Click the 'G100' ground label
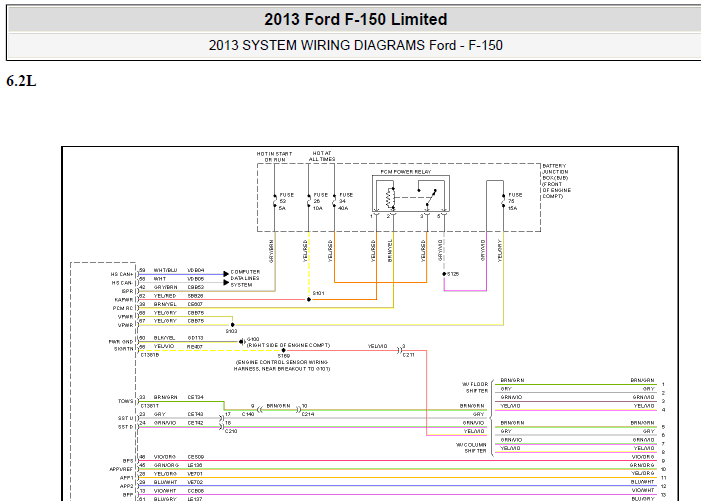This screenshot has height=501, width=701. point(253,339)
